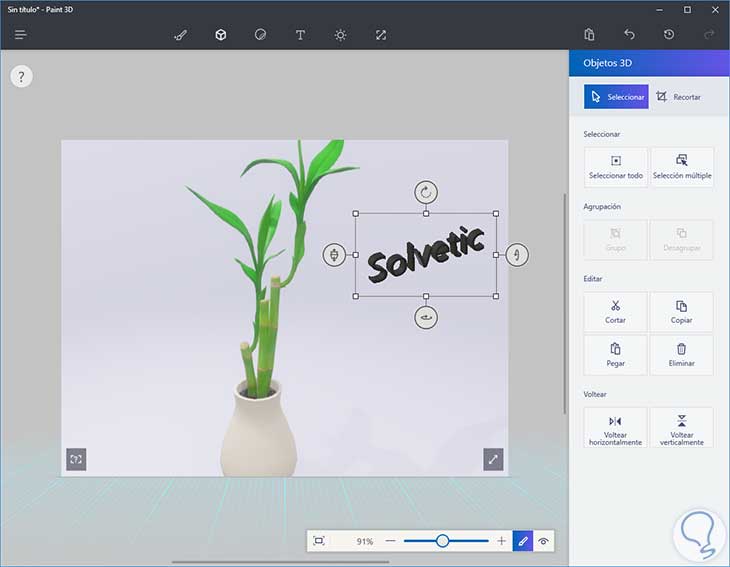
Task: Click the horizontal canvas scrollbar
Action: coord(280,562)
